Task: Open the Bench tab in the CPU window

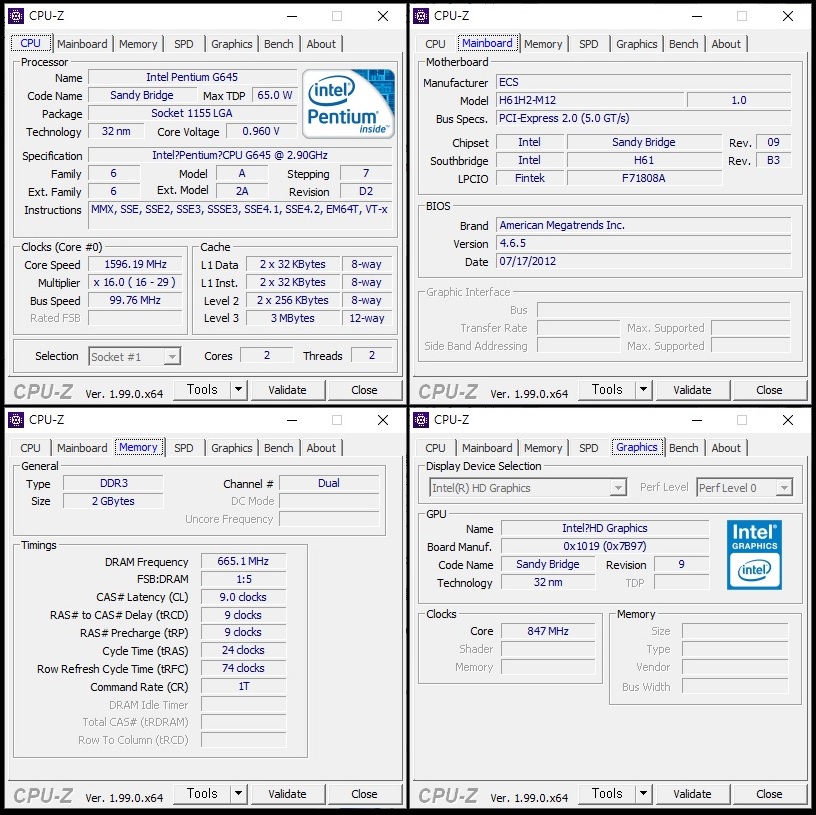Action: (279, 44)
